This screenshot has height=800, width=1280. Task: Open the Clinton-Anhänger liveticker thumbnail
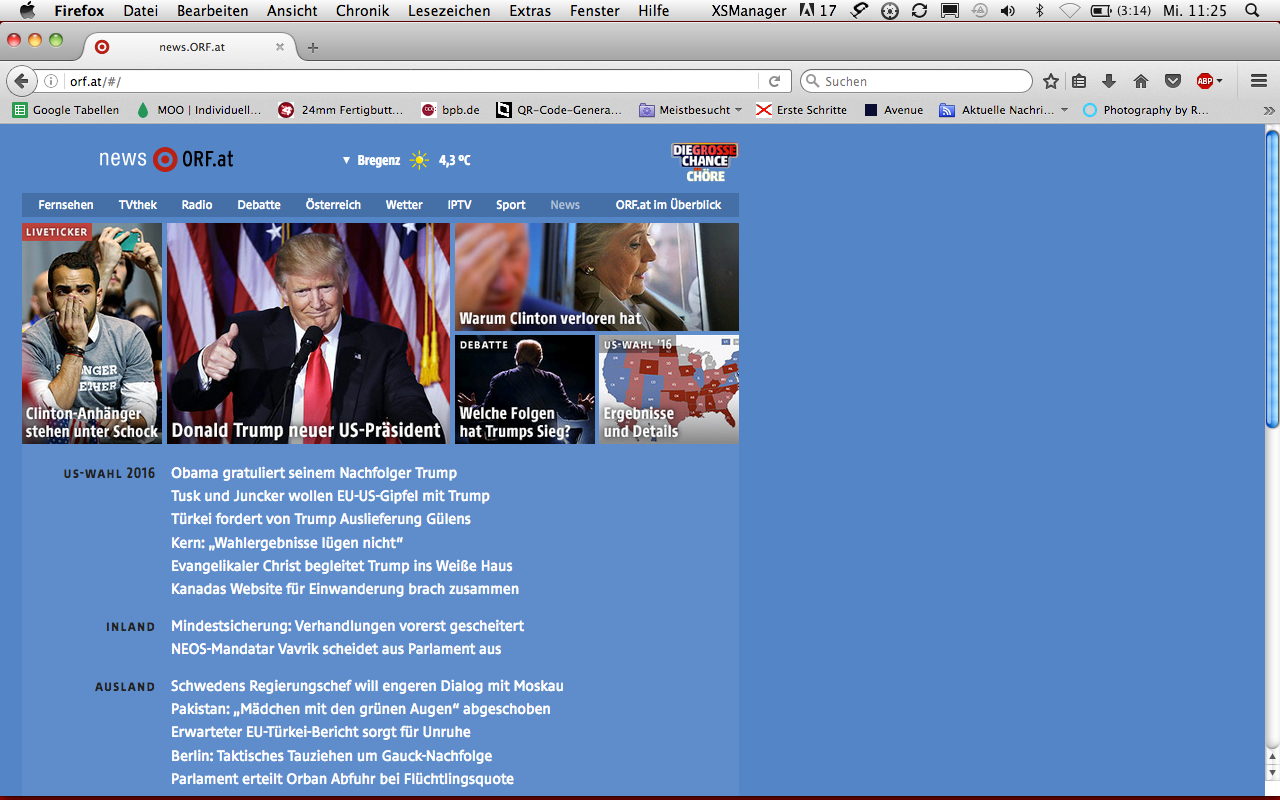click(92, 333)
